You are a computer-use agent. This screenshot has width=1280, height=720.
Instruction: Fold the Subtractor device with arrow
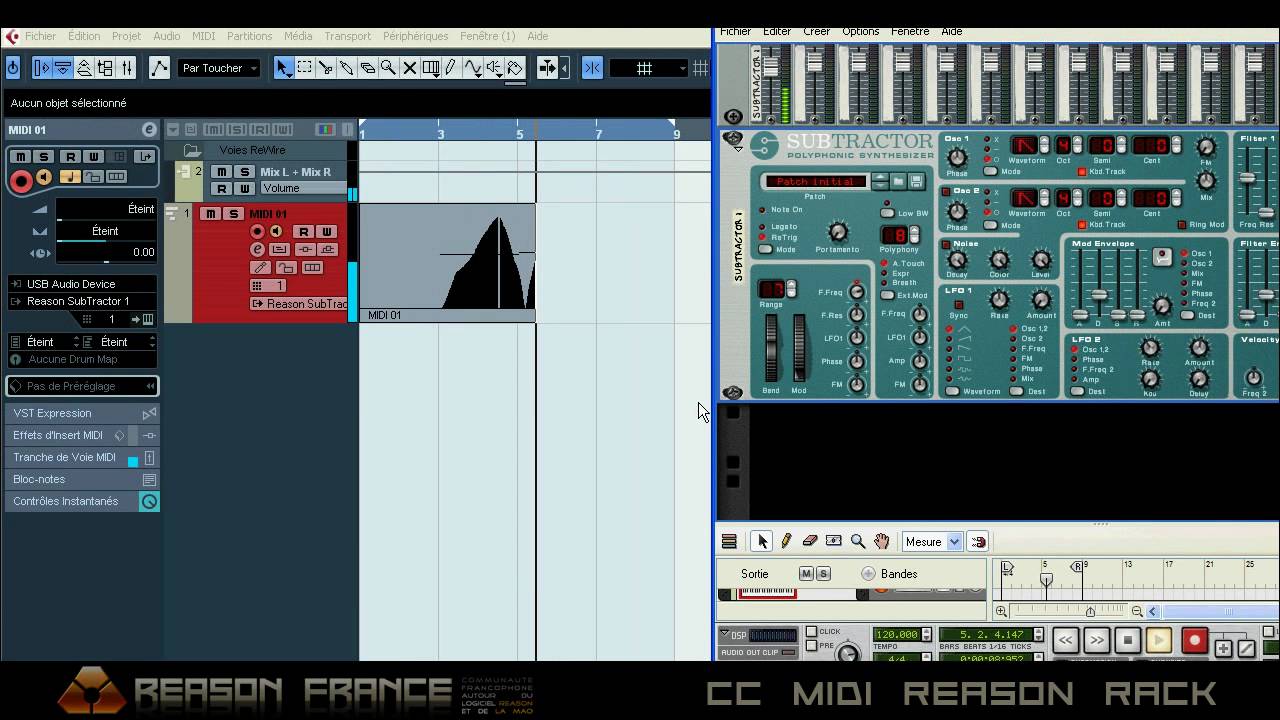click(x=737, y=148)
